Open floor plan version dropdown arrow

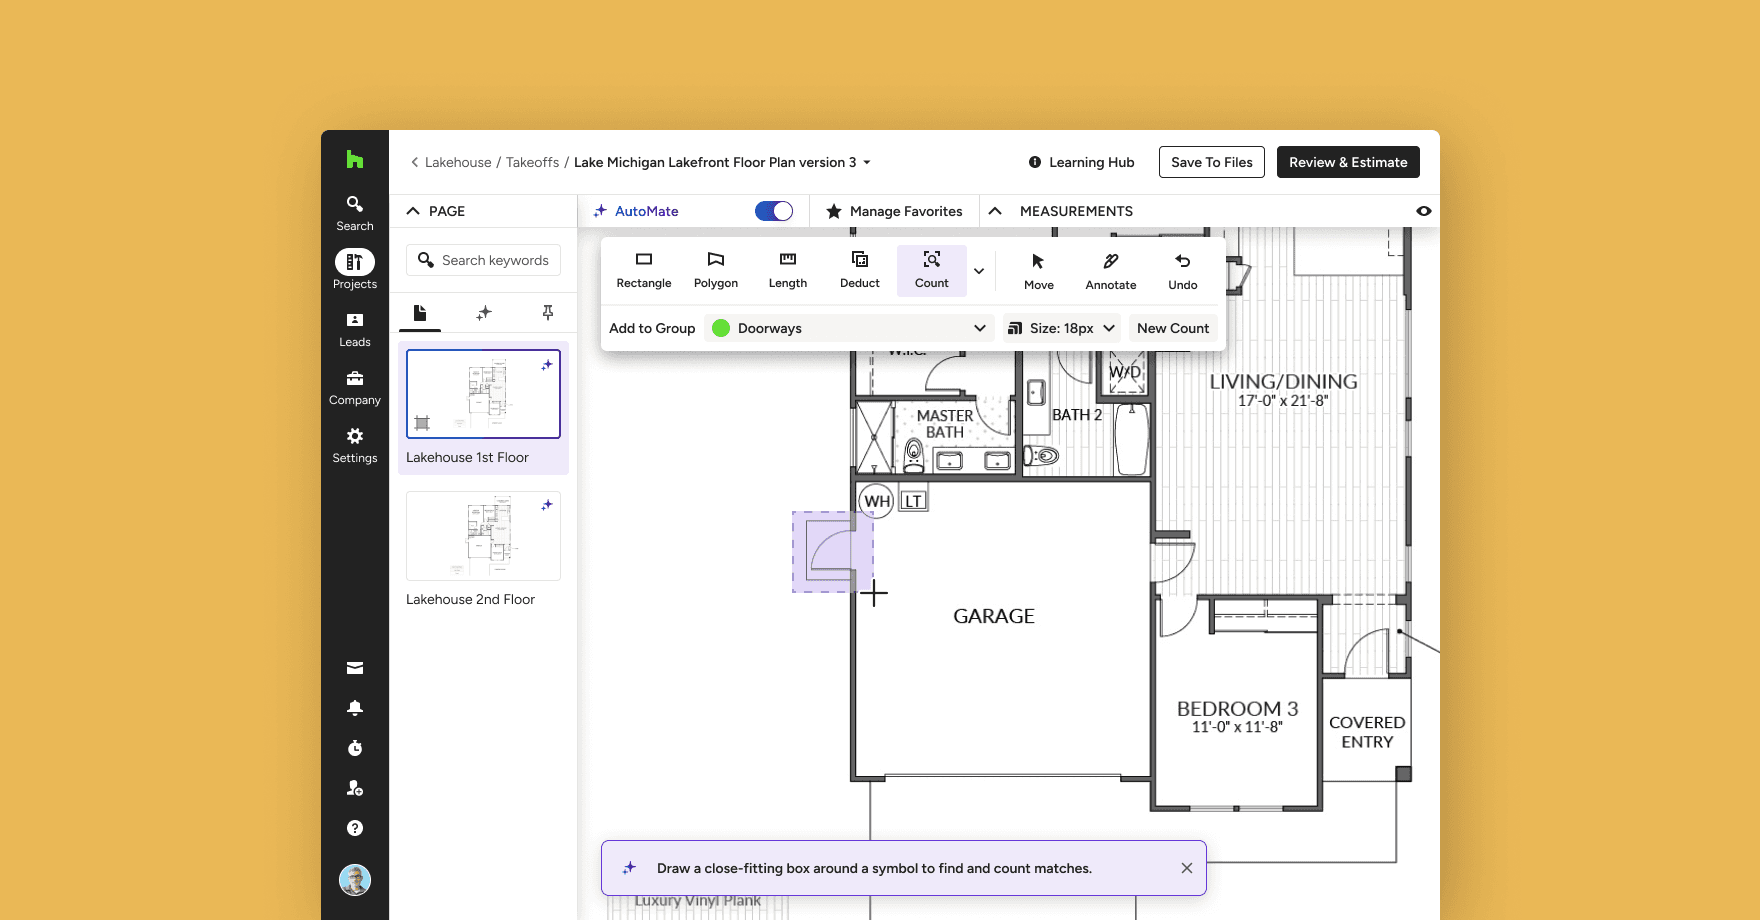pyautogui.click(x=867, y=162)
